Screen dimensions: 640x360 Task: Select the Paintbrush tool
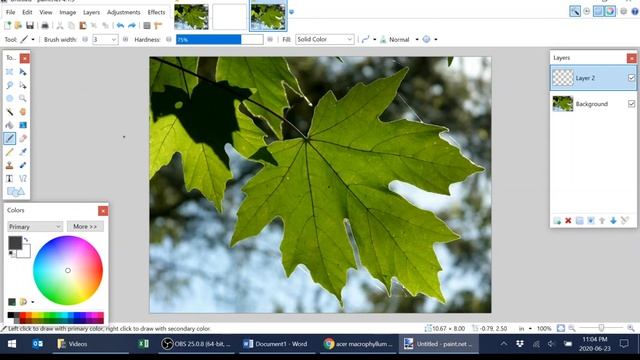pos(9,138)
